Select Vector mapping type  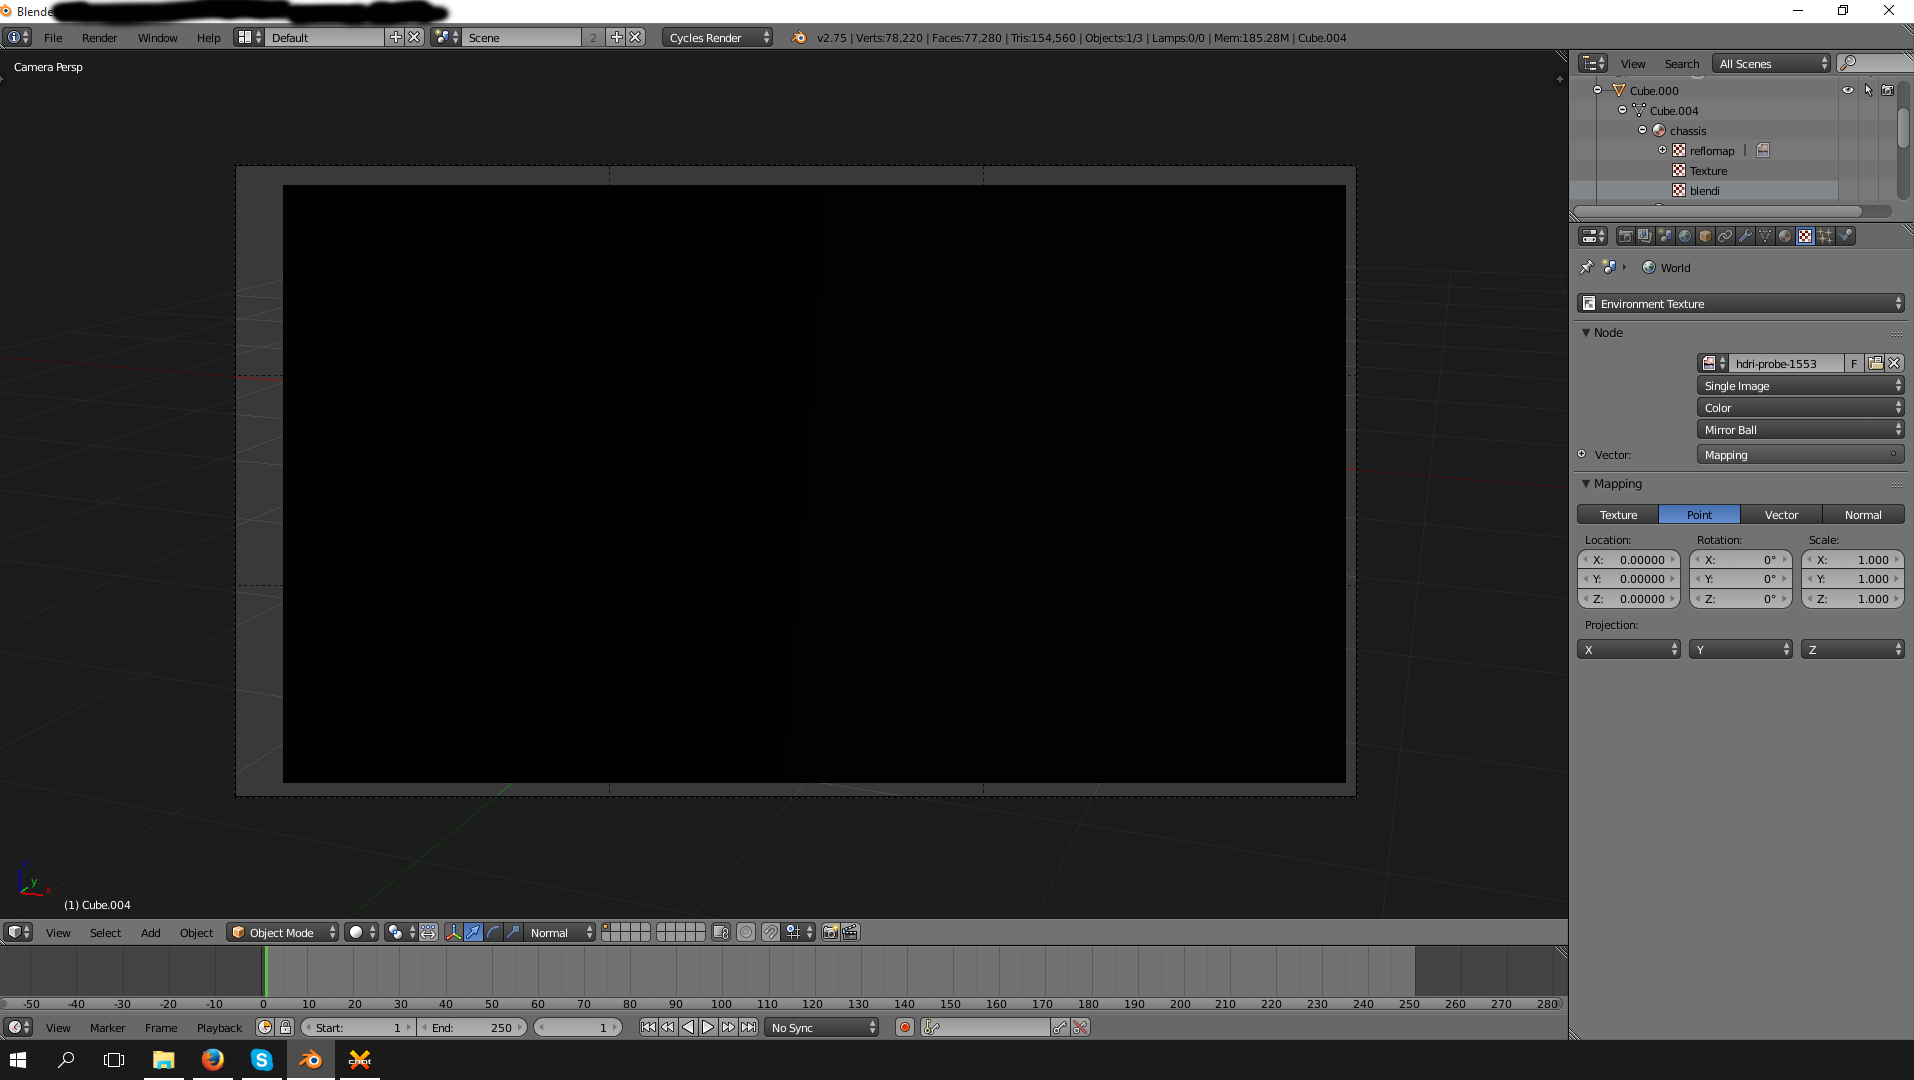(x=1781, y=514)
